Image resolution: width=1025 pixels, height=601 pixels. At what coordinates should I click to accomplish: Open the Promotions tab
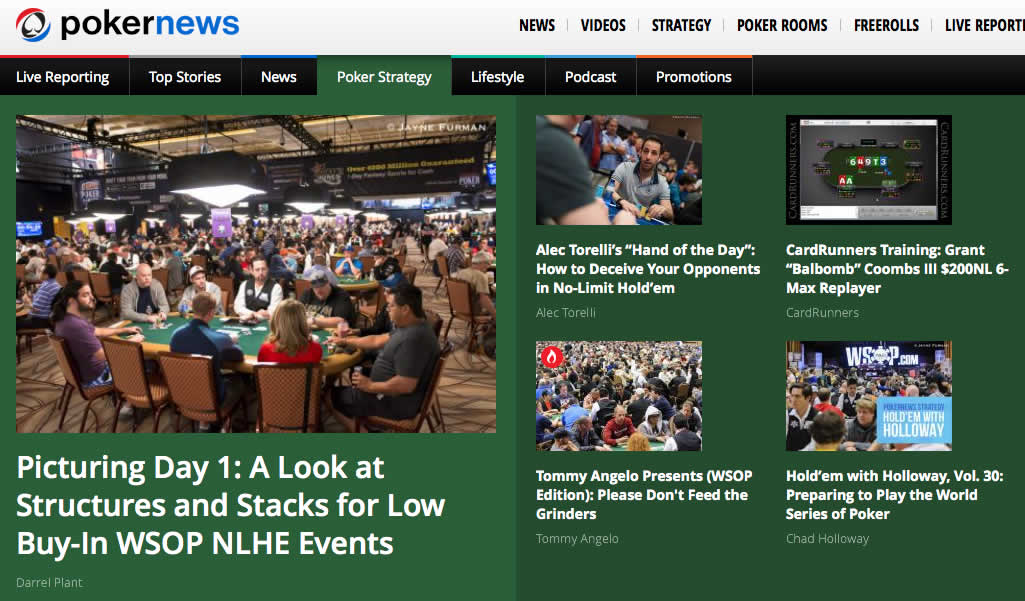pyautogui.click(x=693, y=77)
